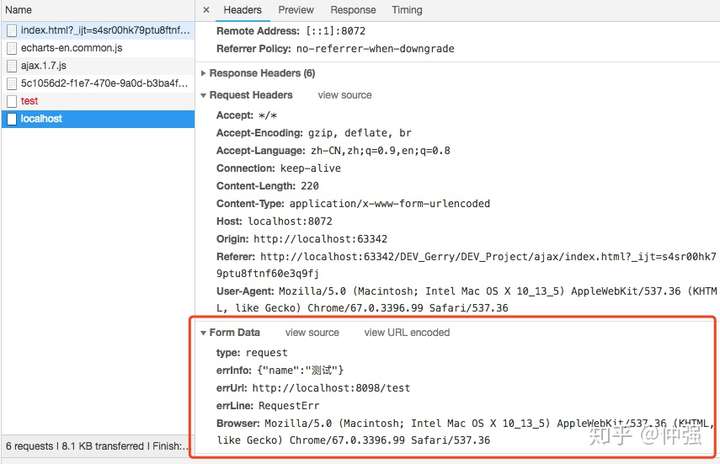Click view source next to Request Headers
Viewport: 720px width, 464px height.
click(345, 95)
